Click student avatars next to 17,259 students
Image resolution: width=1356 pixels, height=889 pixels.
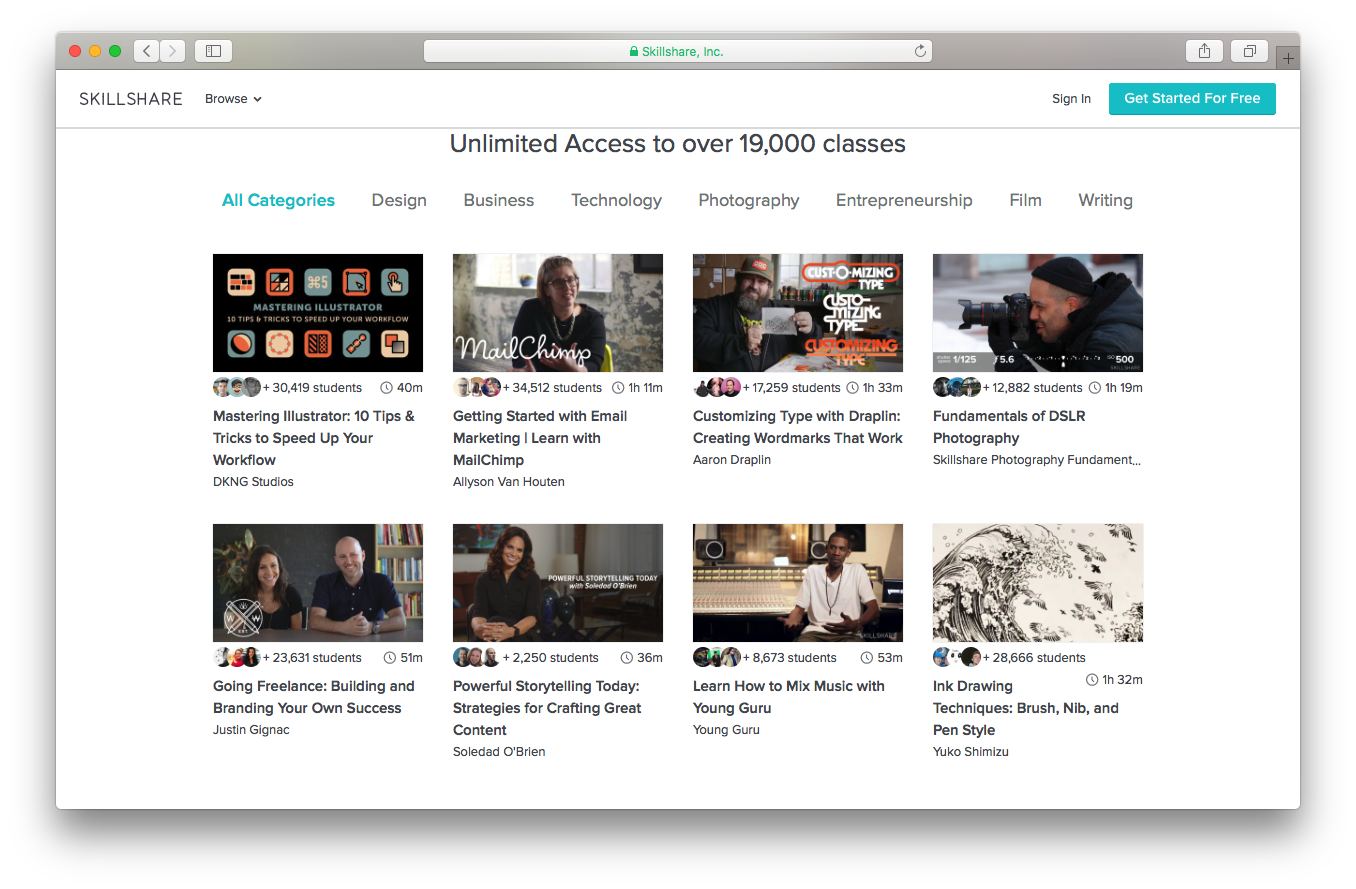717,387
